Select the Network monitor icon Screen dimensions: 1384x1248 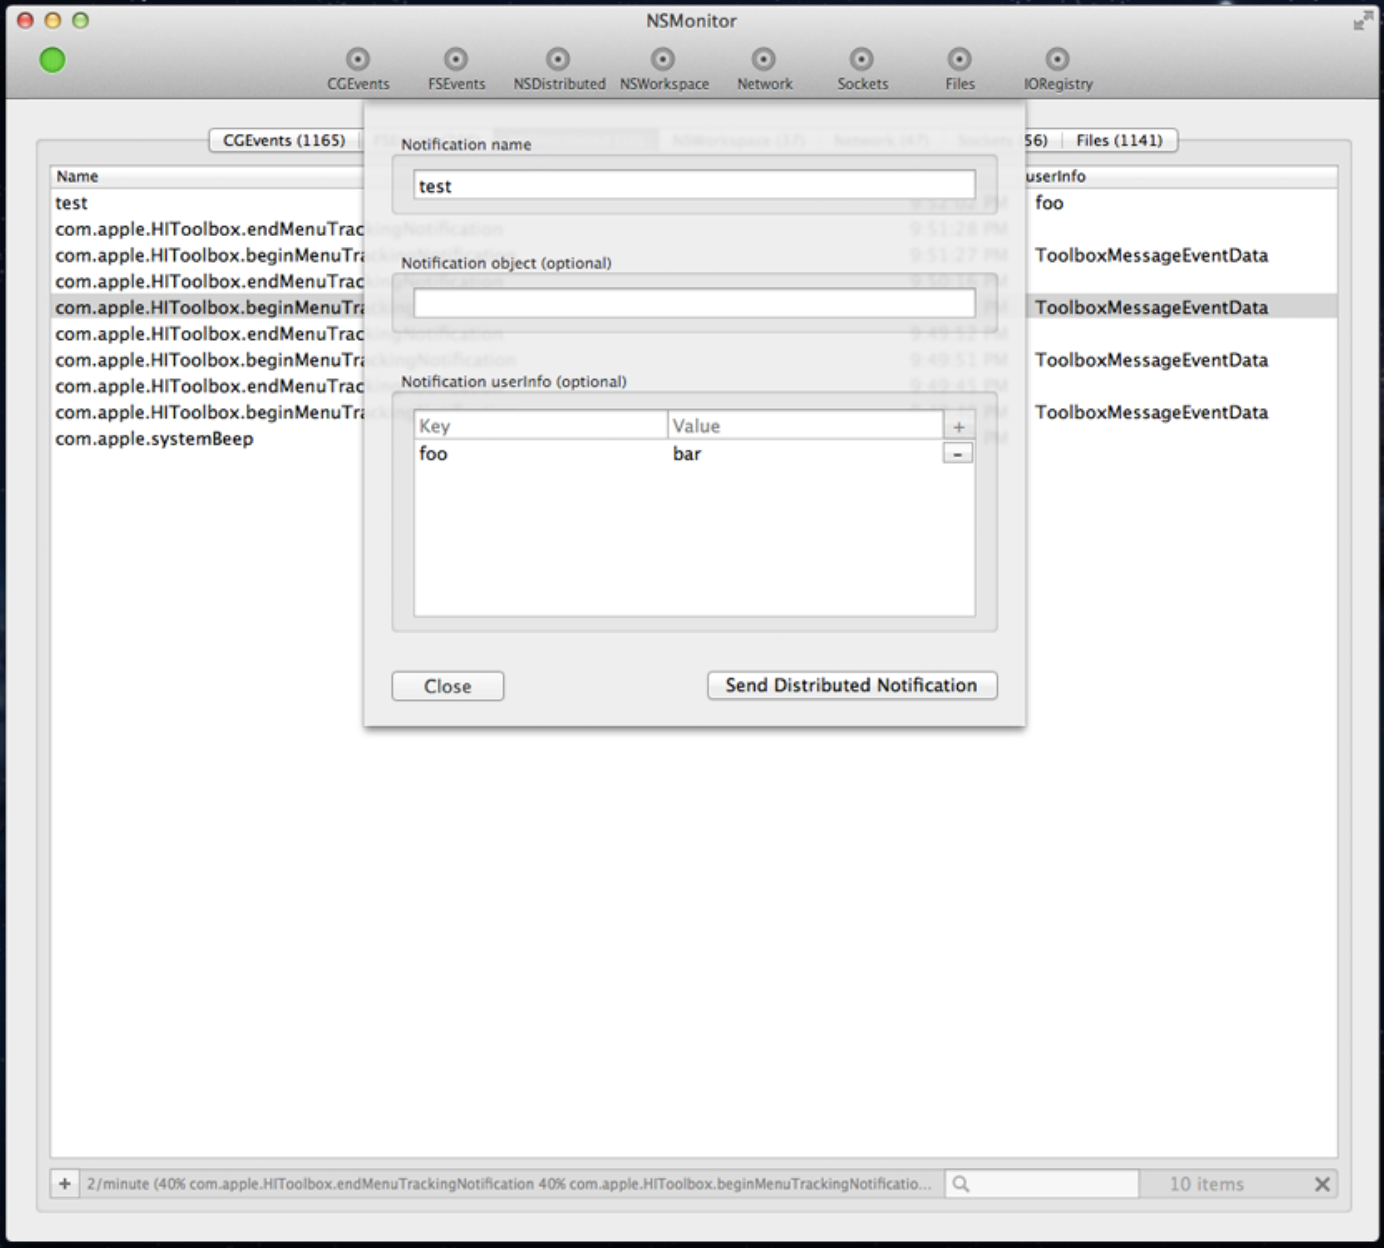coord(764,57)
